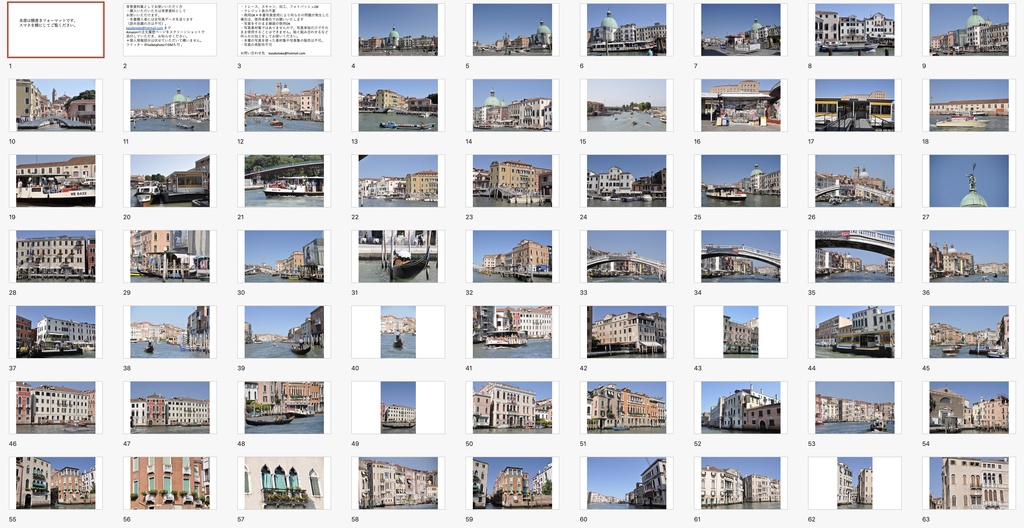Select slide thumbnail numbered 28
Image resolution: width=1024 pixels, height=528 pixels.
pyautogui.click(x=56, y=256)
